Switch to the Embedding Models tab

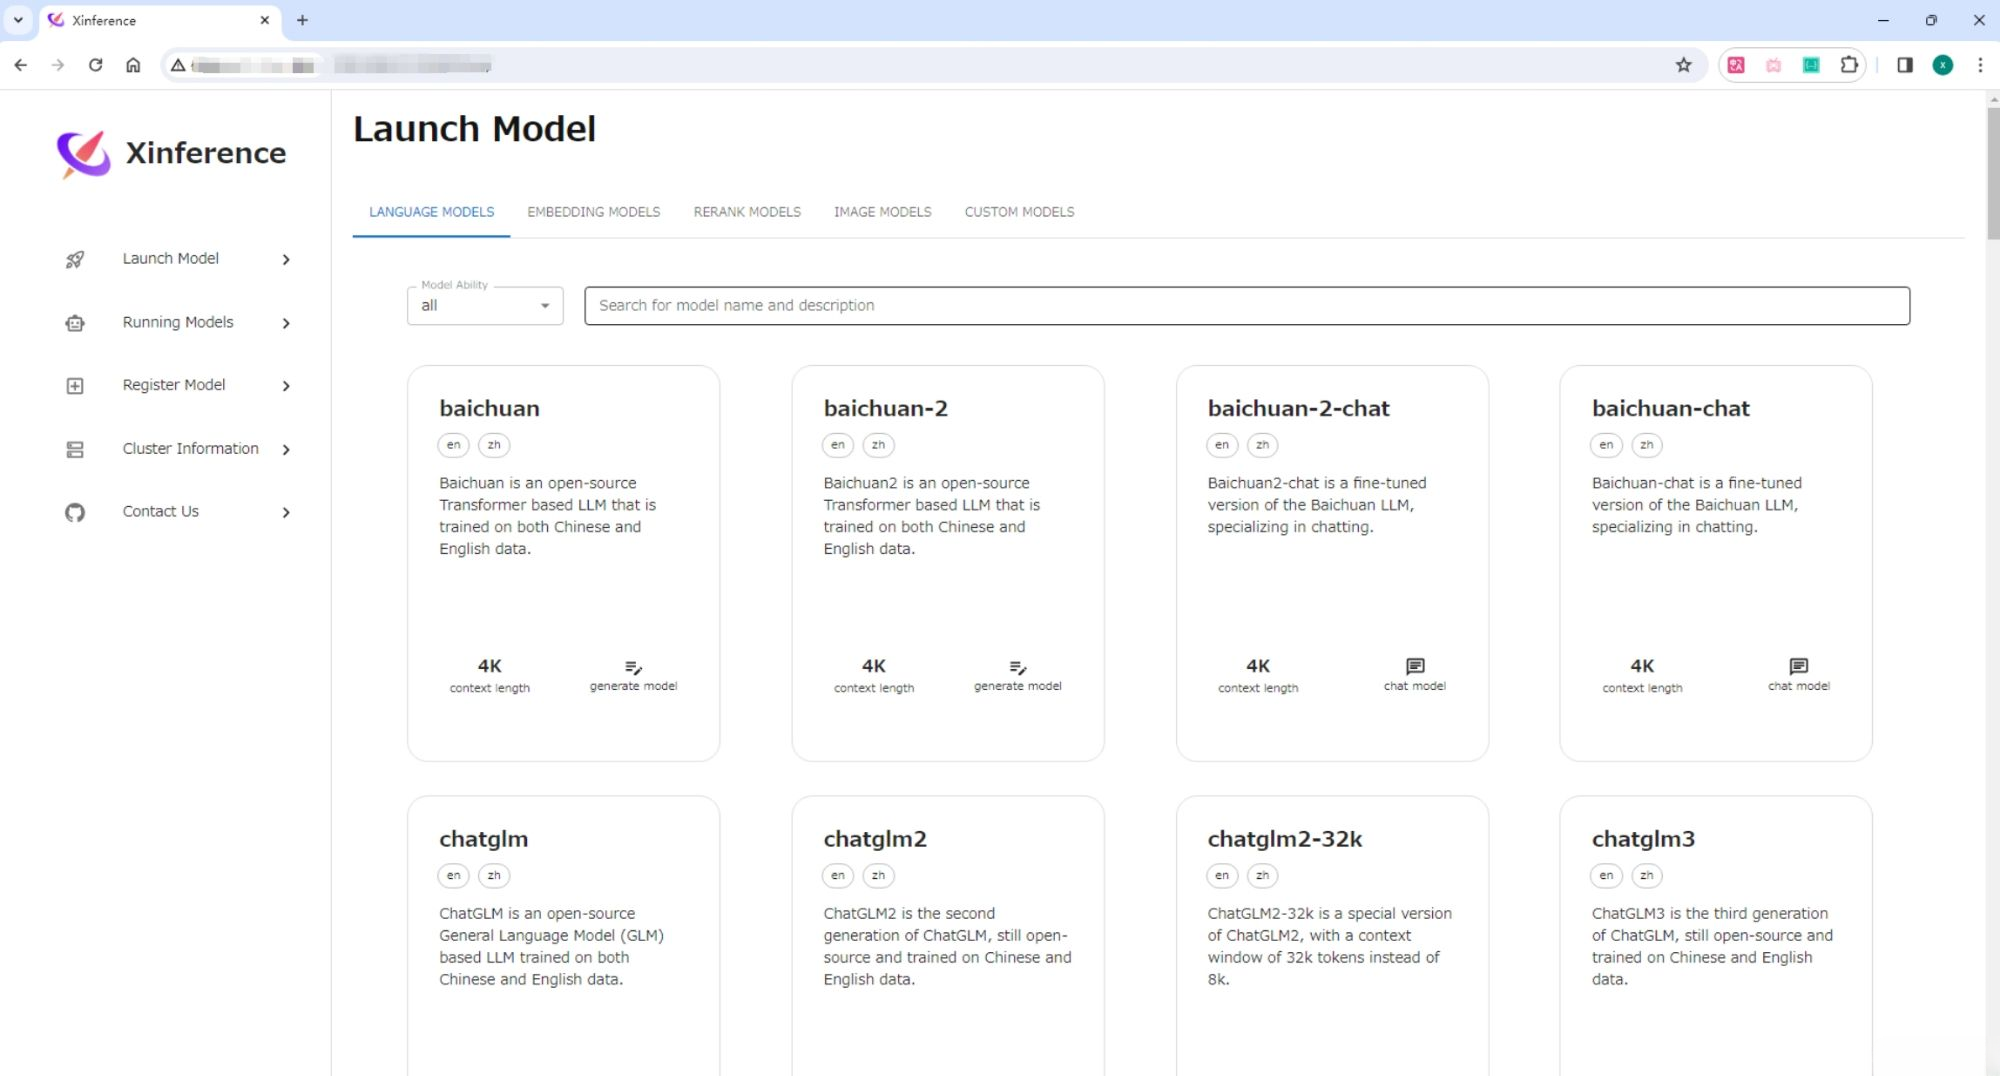593,212
